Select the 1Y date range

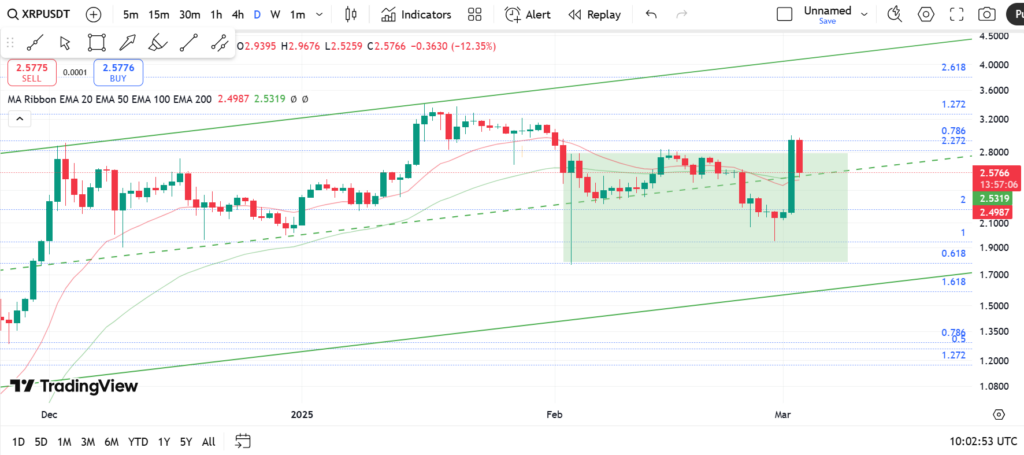[165, 441]
